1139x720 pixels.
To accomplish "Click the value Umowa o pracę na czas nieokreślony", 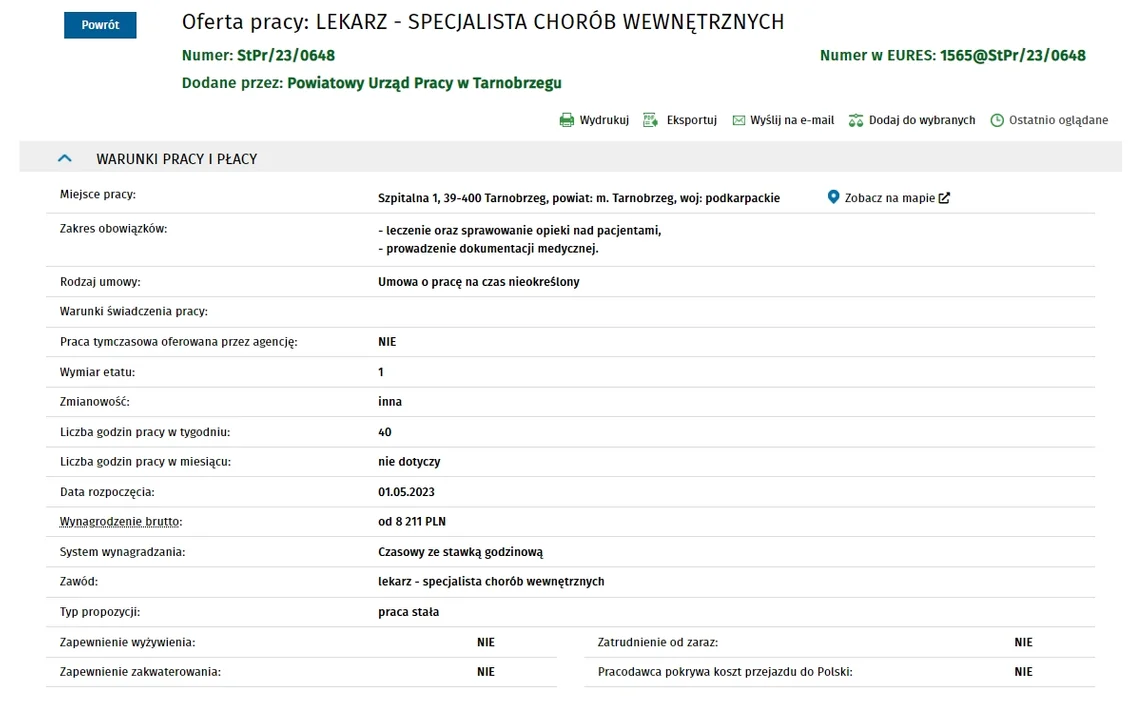I will [479, 281].
